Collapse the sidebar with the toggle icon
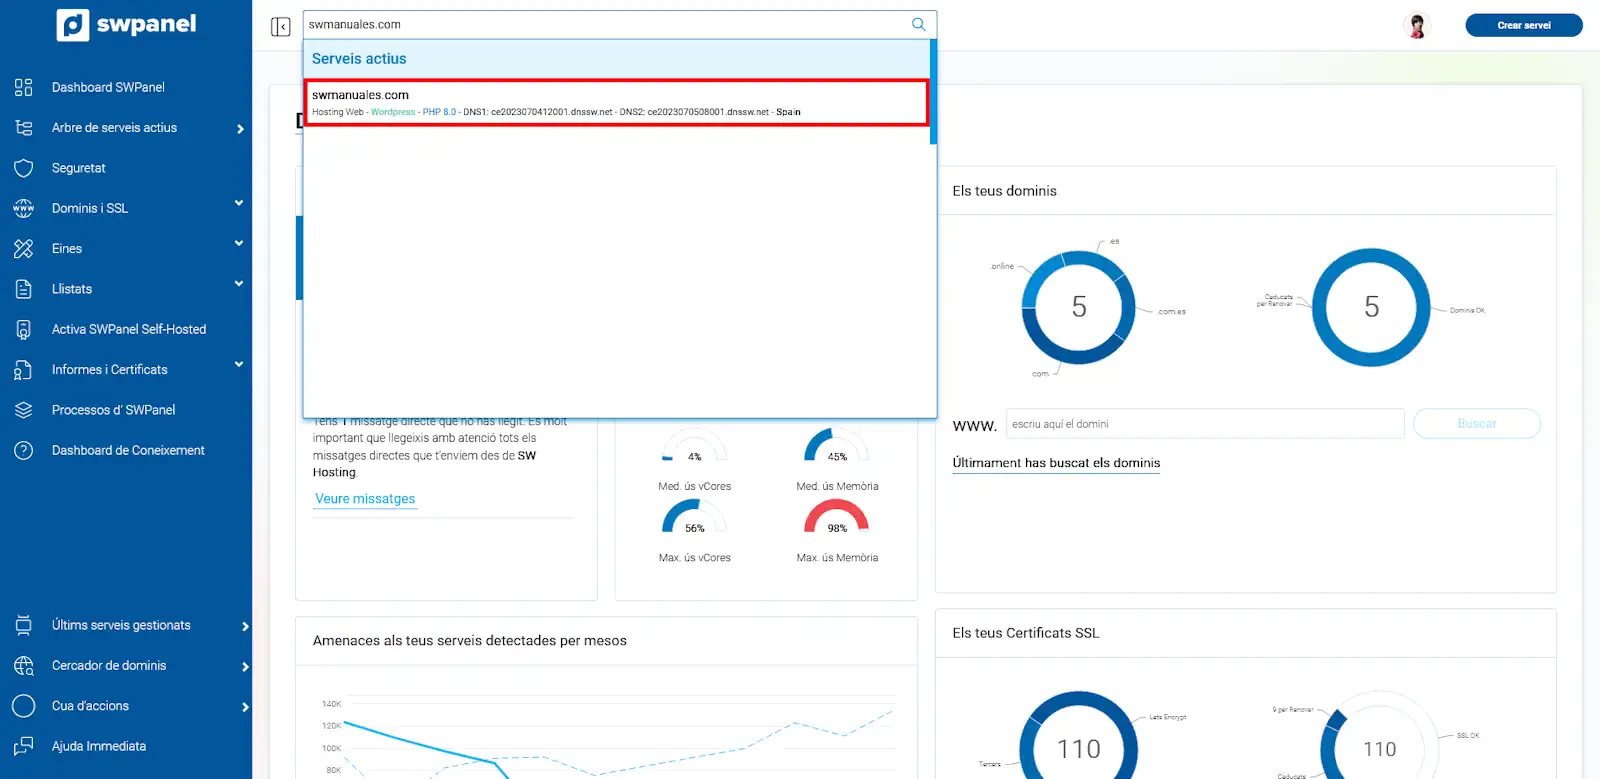Image resolution: width=1600 pixels, height=779 pixels. 281,26
